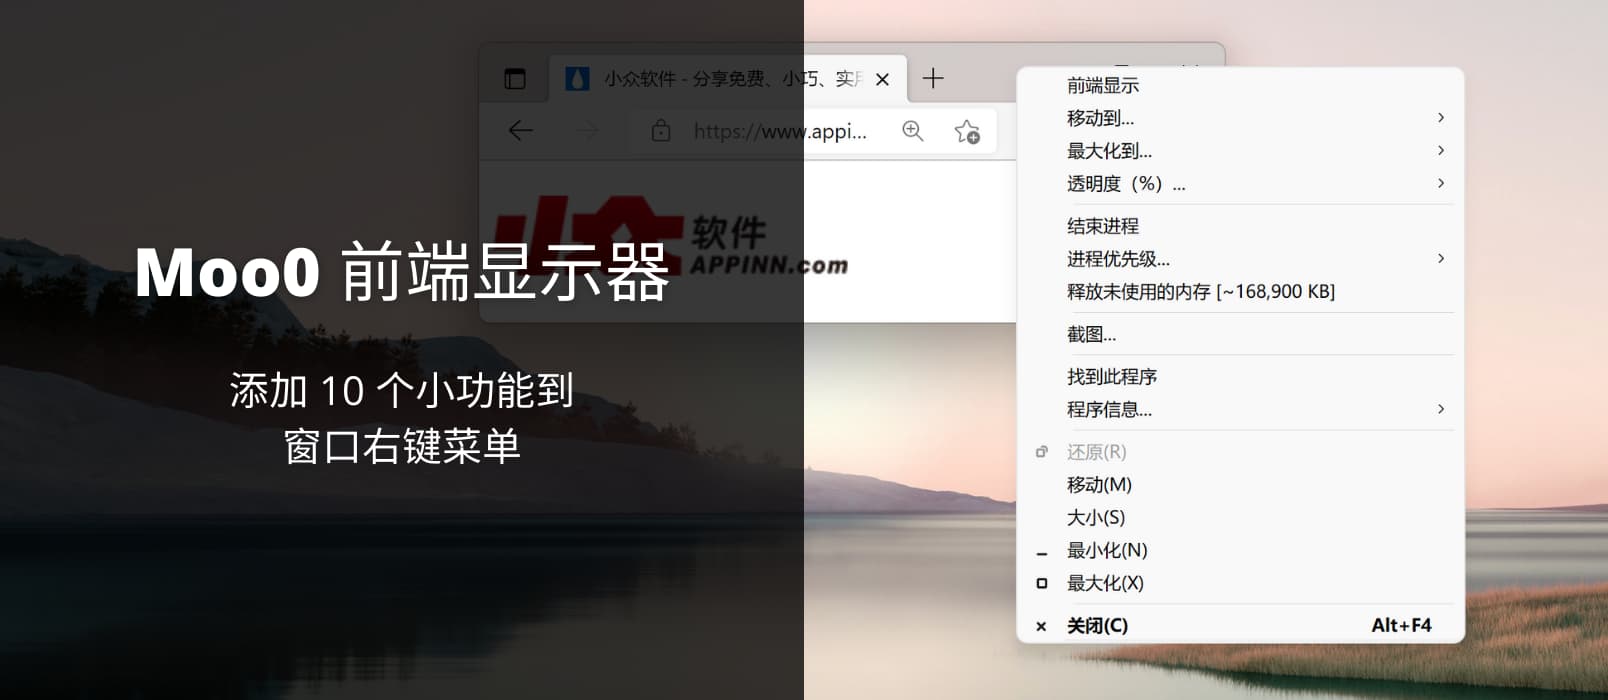
Task: Click the X icon beside 关闭(C)
Action: (1041, 626)
